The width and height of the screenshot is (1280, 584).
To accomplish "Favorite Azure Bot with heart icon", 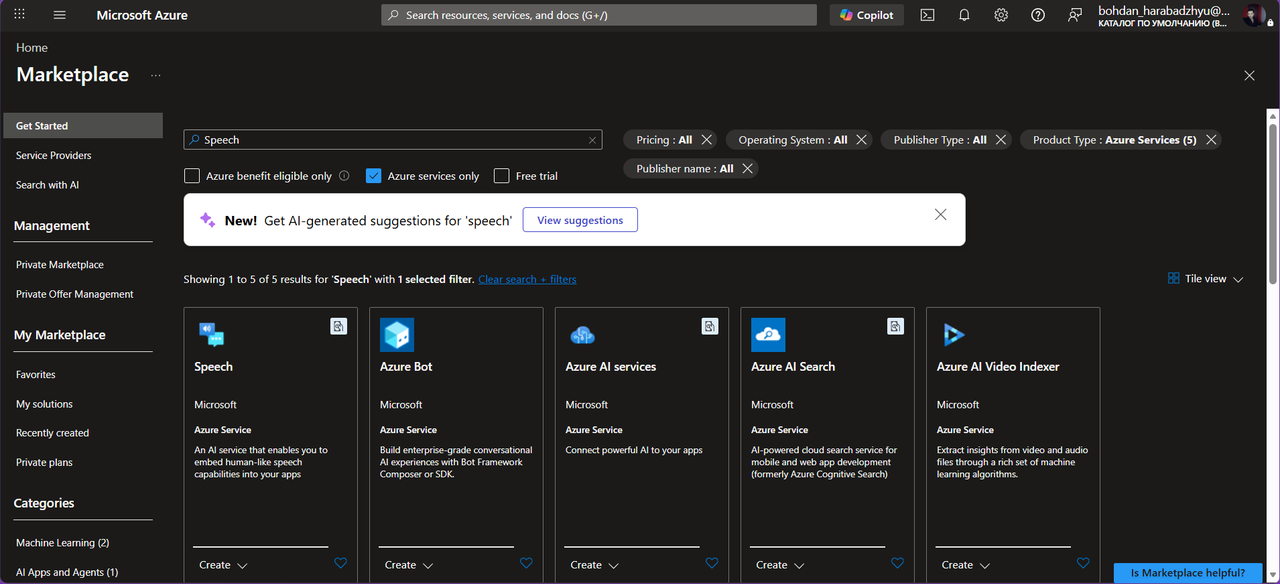I will pyautogui.click(x=526, y=564).
